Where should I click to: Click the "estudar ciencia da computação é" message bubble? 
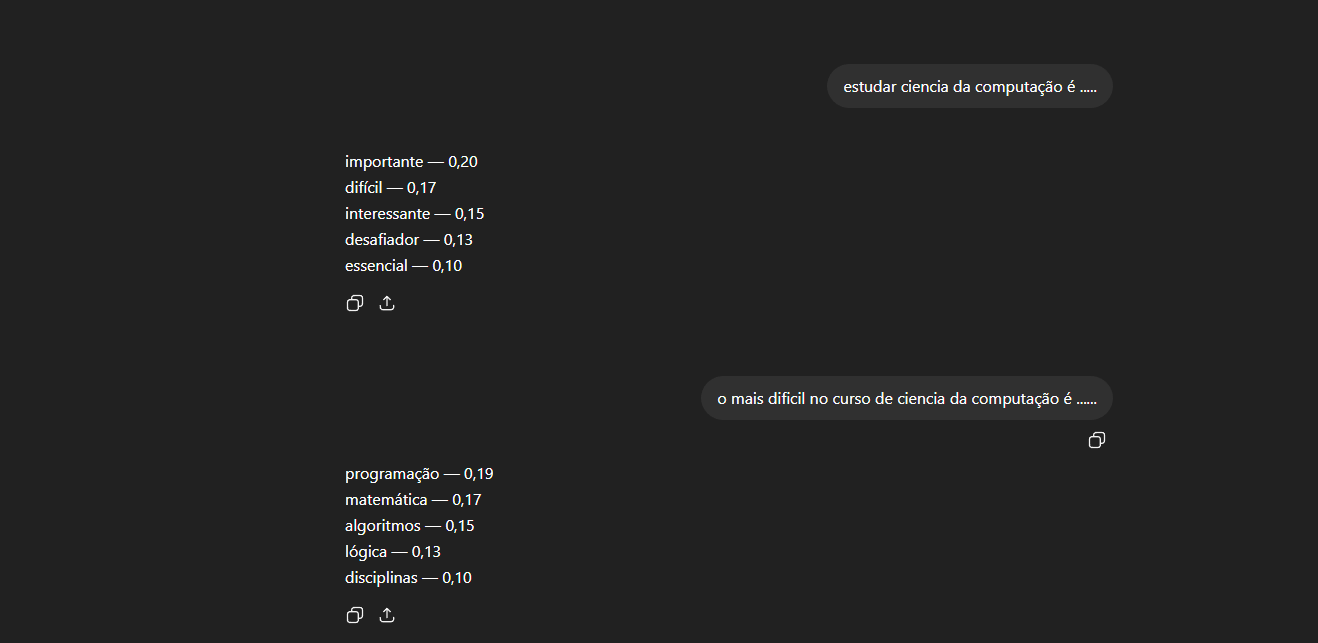pos(969,87)
